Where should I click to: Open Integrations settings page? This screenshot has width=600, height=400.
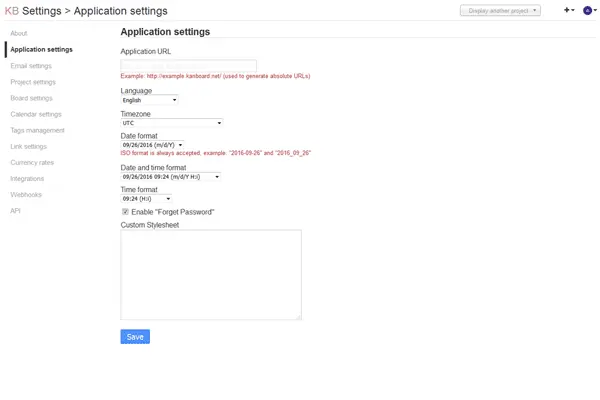pos(27,178)
